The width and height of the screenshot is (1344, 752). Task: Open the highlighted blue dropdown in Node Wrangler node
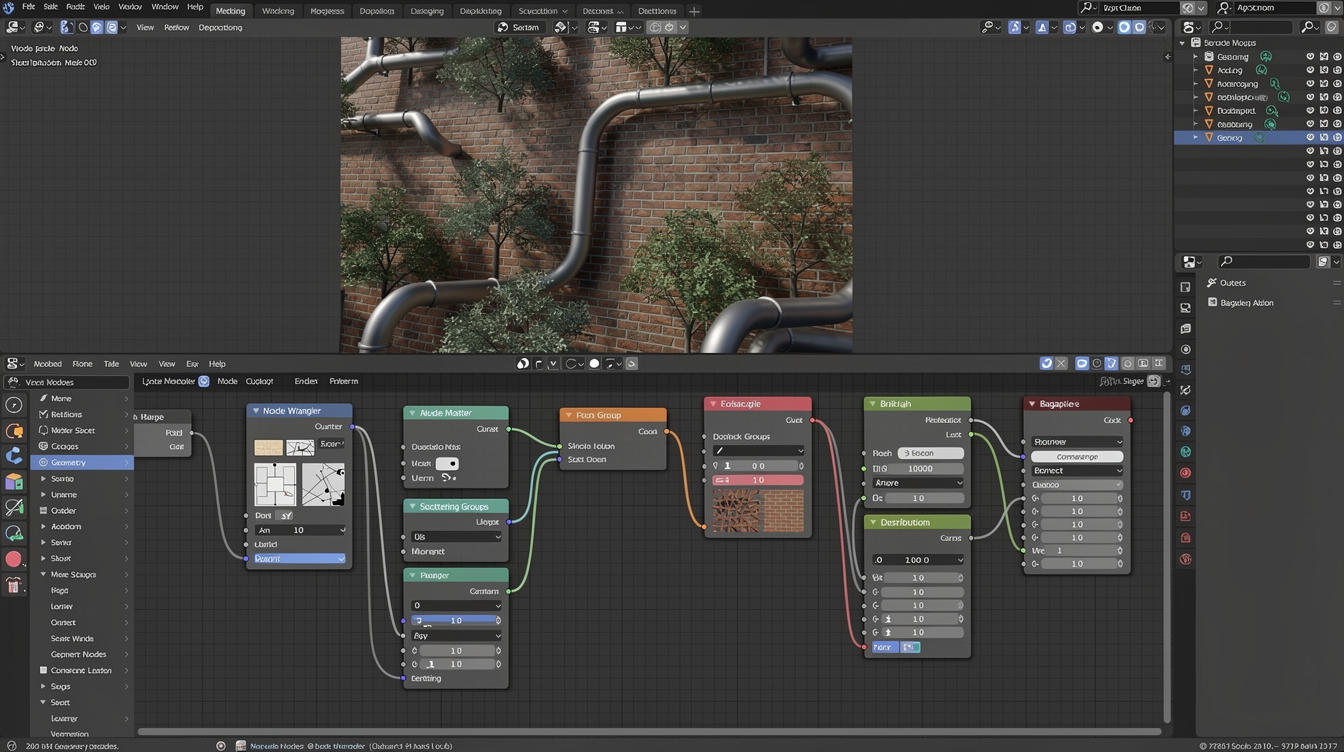[x=298, y=558]
